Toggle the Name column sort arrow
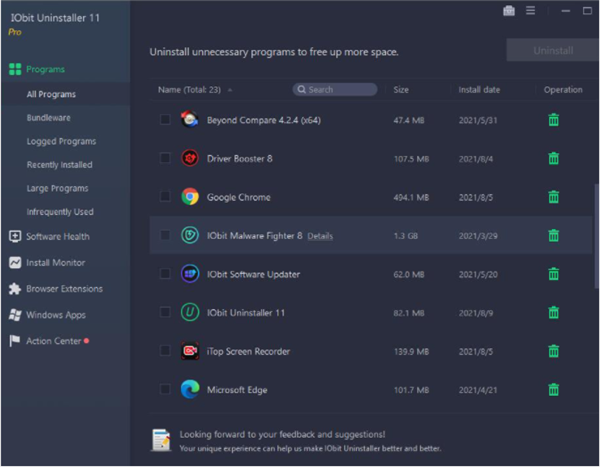 tap(230, 90)
